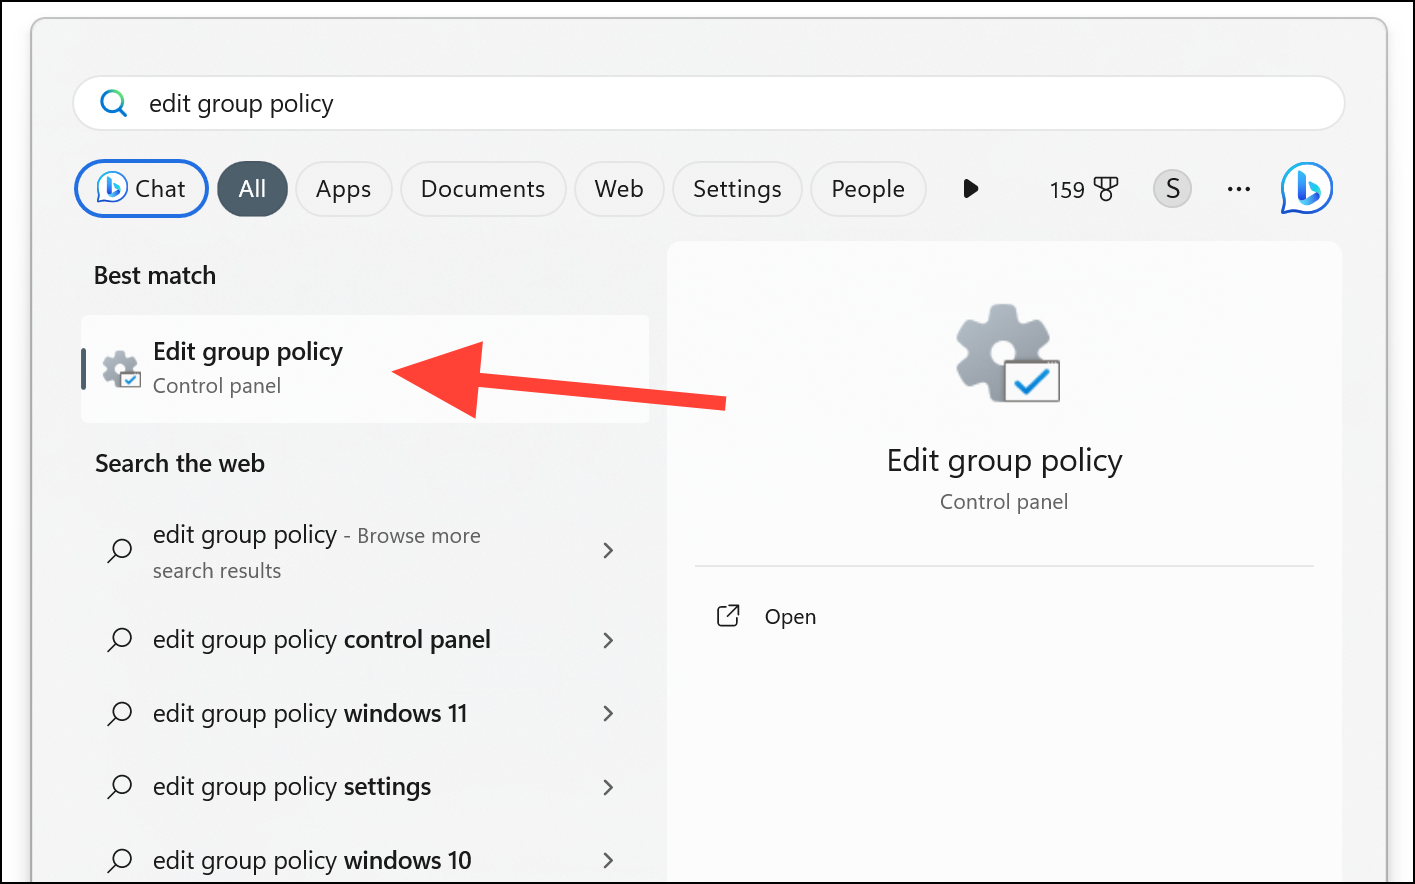This screenshot has width=1415, height=884.
Task: Show more filters with the play arrow
Action: tap(970, 189)
